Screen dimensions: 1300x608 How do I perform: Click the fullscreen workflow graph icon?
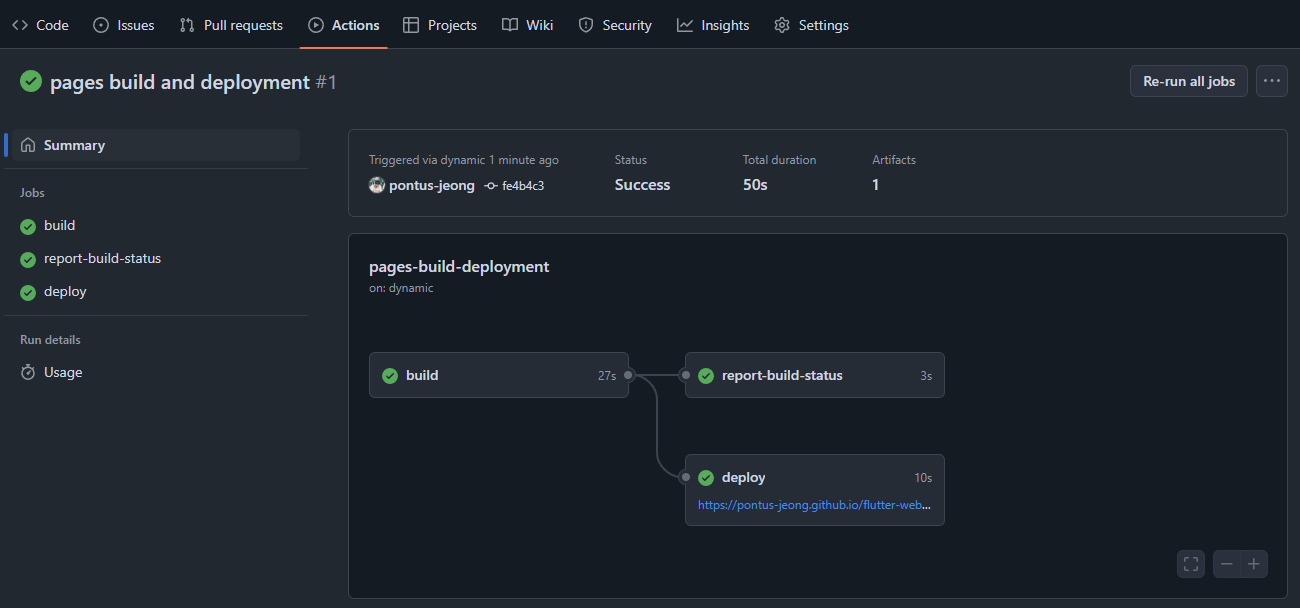coord(1191,564)
